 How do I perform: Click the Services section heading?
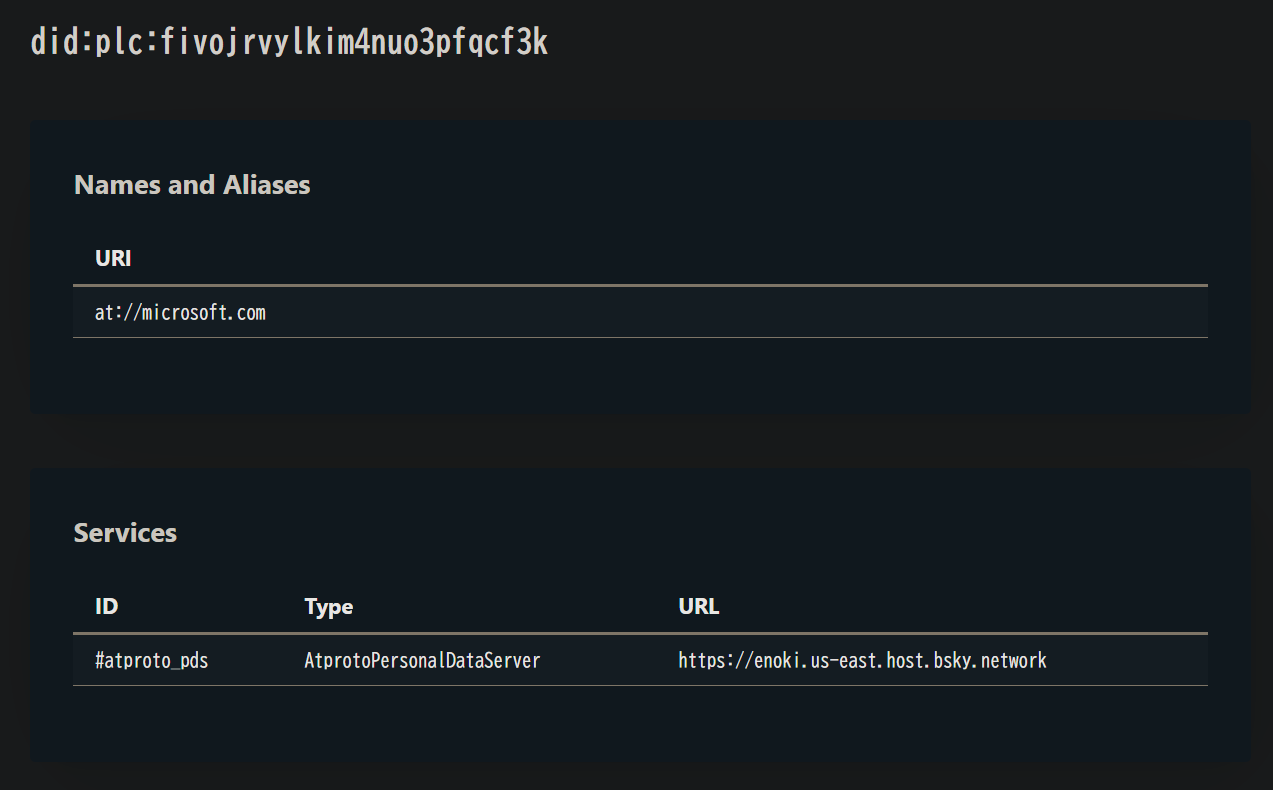(x=125, y=533)
